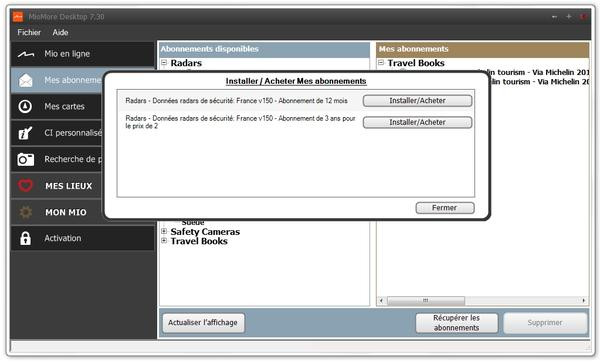Close the dialog with Fermer
This screenshot has height=362, width=600.
tap(445, 208)
